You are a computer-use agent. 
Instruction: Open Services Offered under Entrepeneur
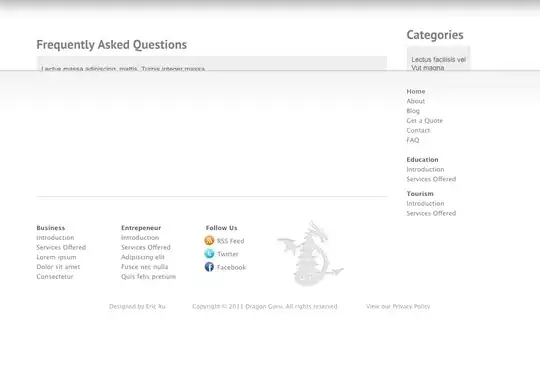pos(146,247)
